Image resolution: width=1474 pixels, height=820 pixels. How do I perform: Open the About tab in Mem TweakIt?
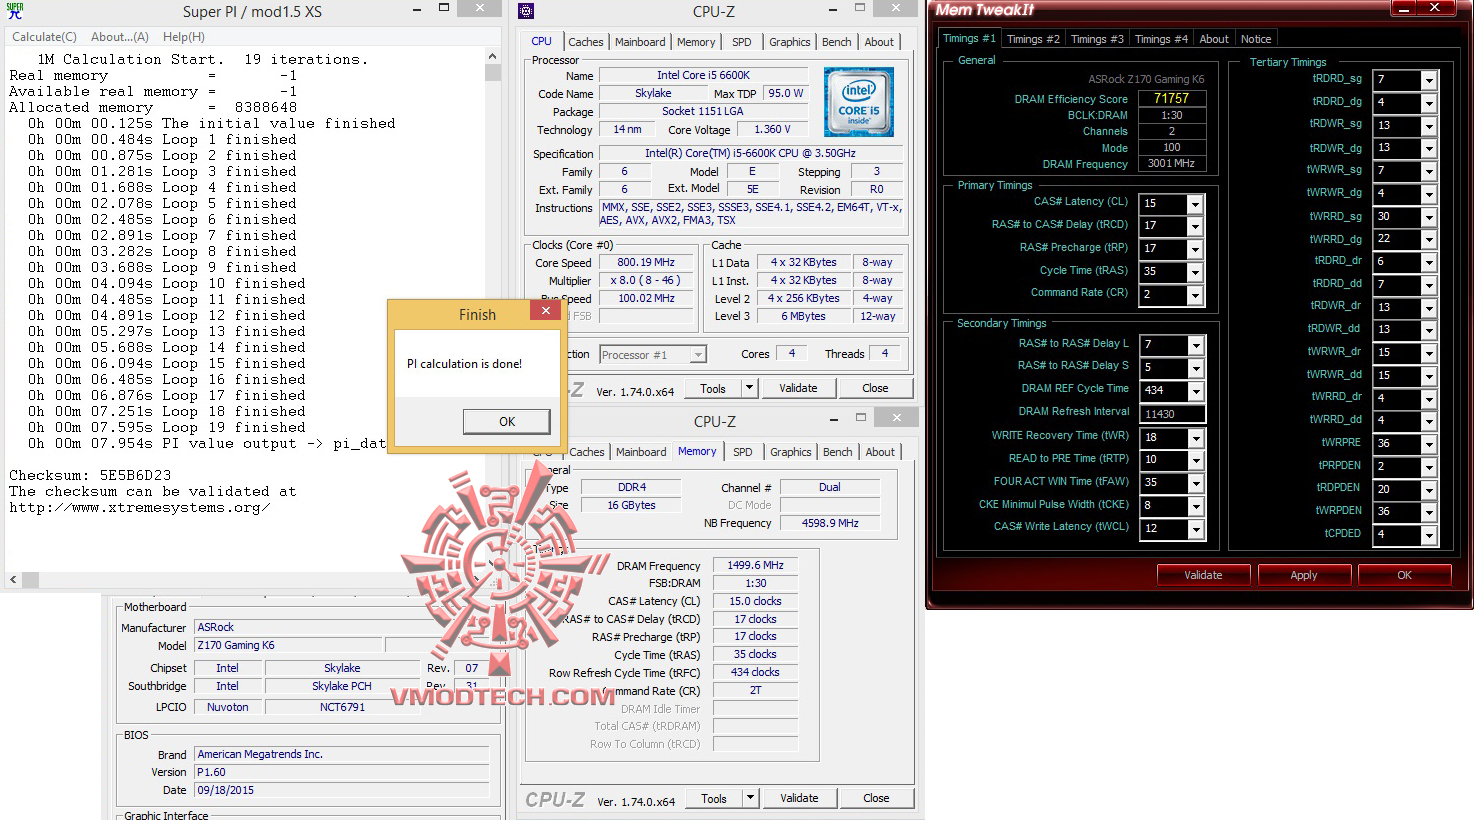[x=1214, y=39]
